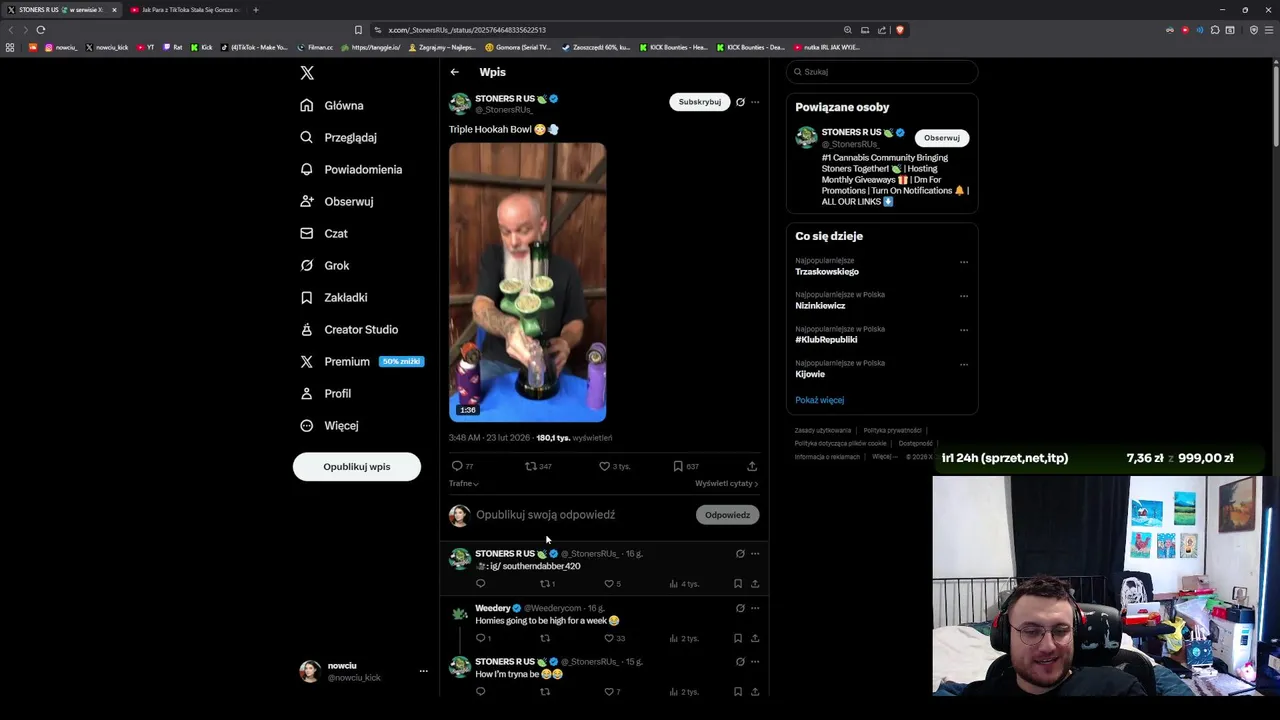Switch to the YouTube Jak Para z TikToka tab
The width and height of the screenshot is (1280, 720).
(184, 10)
